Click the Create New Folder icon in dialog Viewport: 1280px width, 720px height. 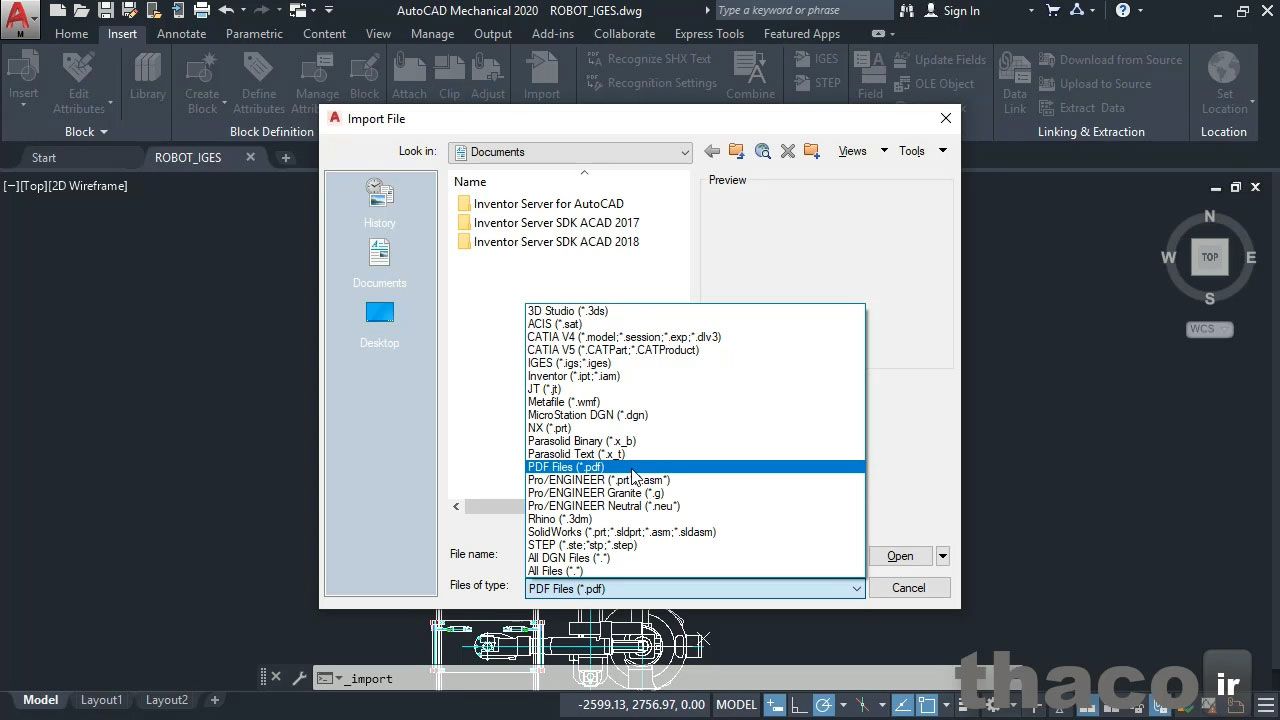812,151
